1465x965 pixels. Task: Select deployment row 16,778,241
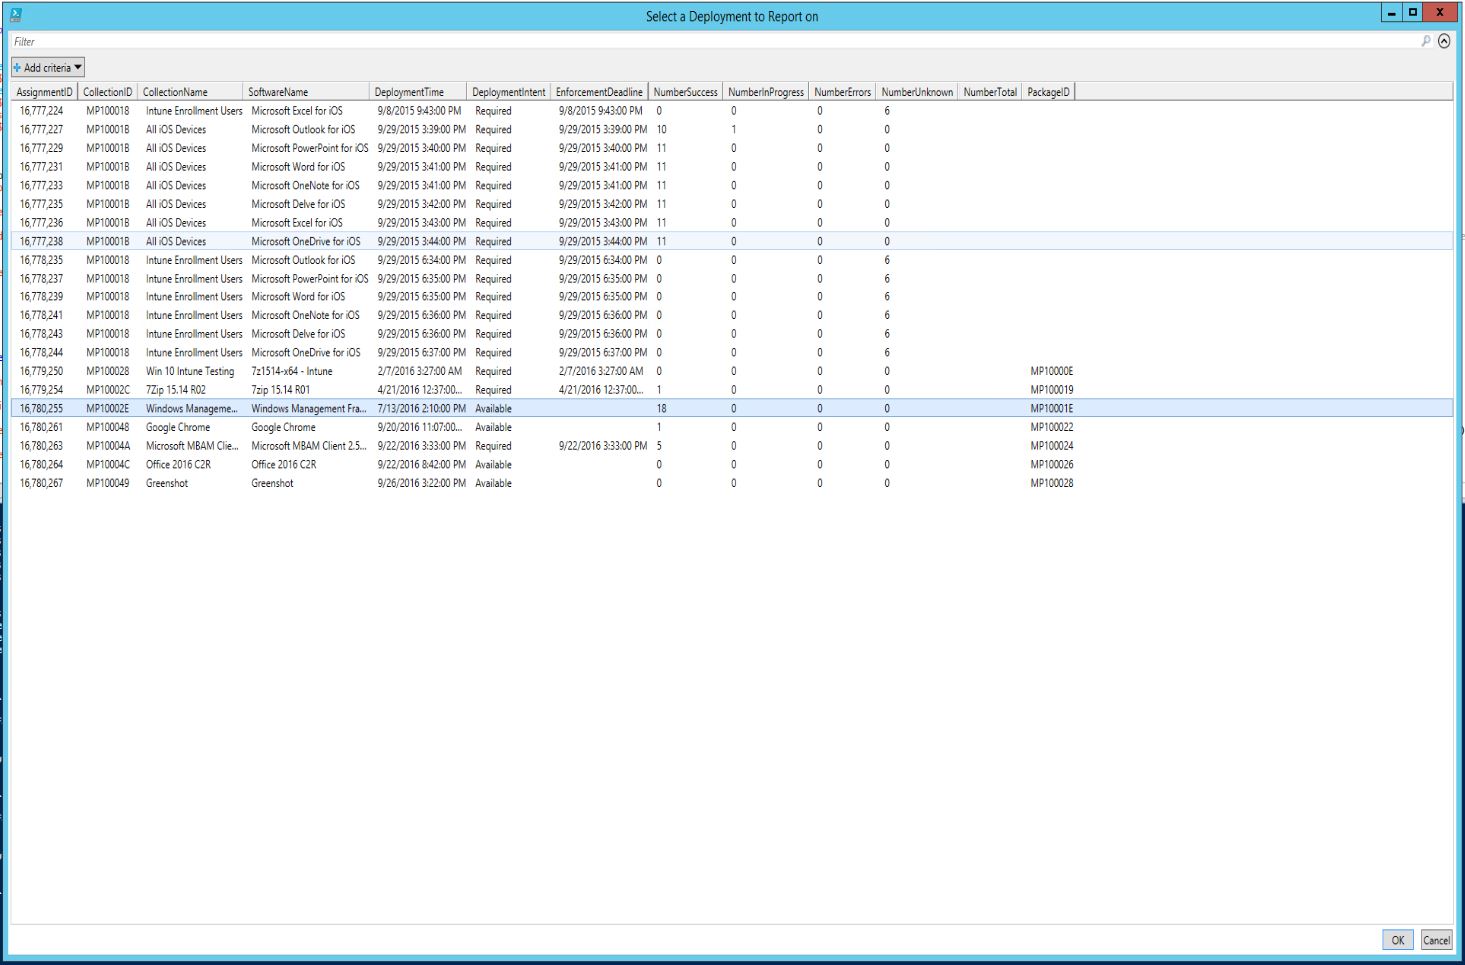pos(731,315)
